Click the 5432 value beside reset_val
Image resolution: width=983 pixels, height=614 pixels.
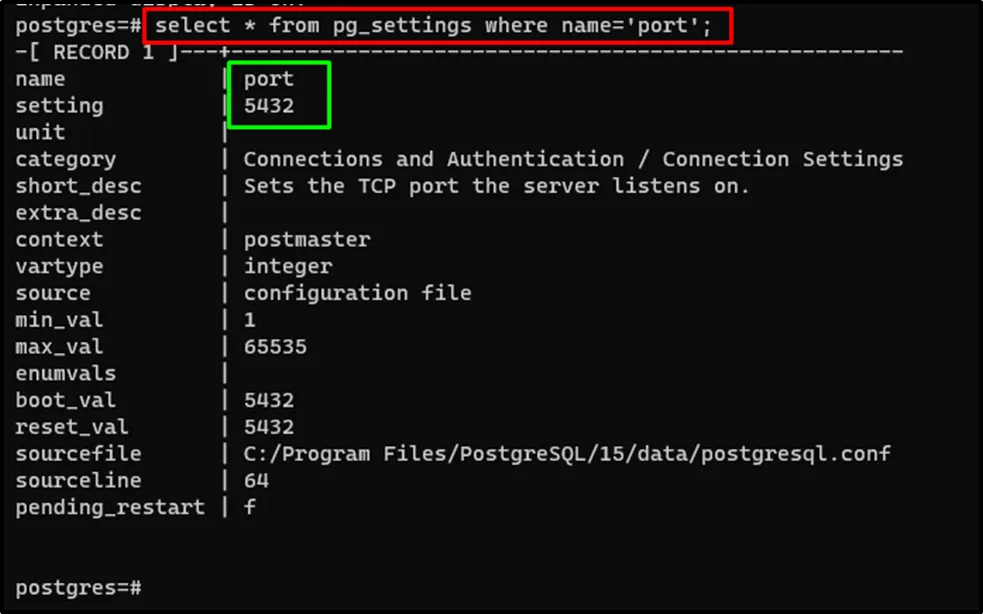[268, 428]
